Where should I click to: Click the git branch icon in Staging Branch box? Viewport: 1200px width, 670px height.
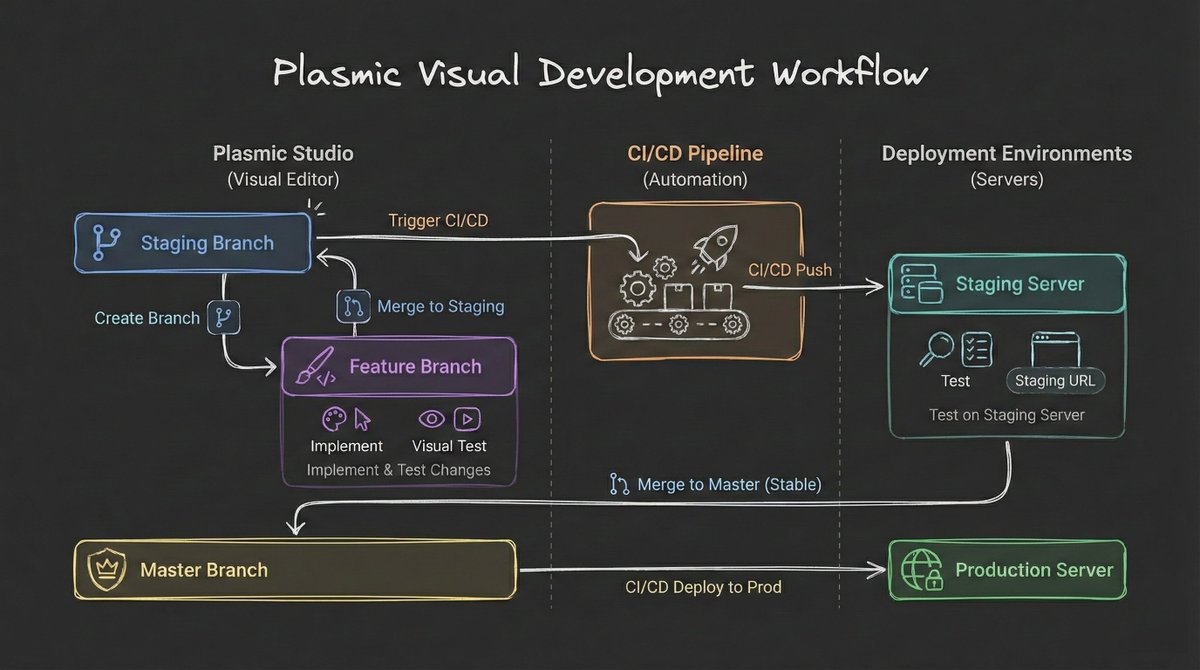106,243
